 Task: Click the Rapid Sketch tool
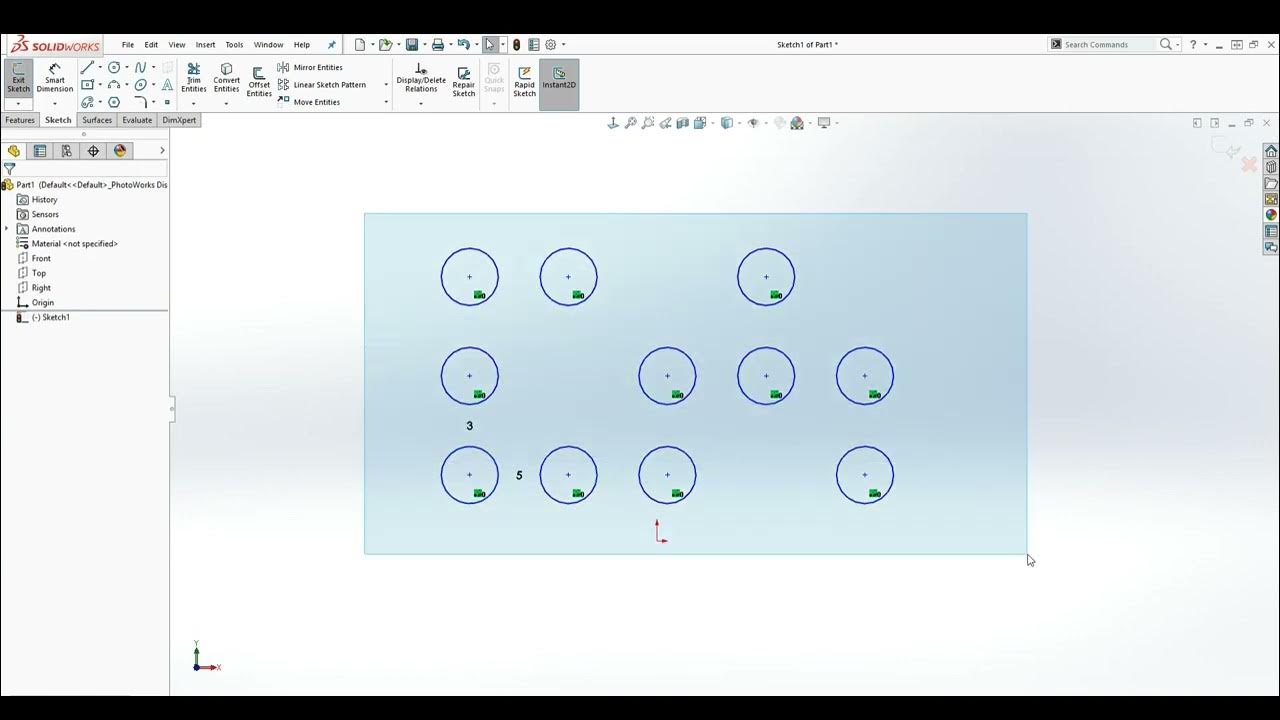point(525,81)
